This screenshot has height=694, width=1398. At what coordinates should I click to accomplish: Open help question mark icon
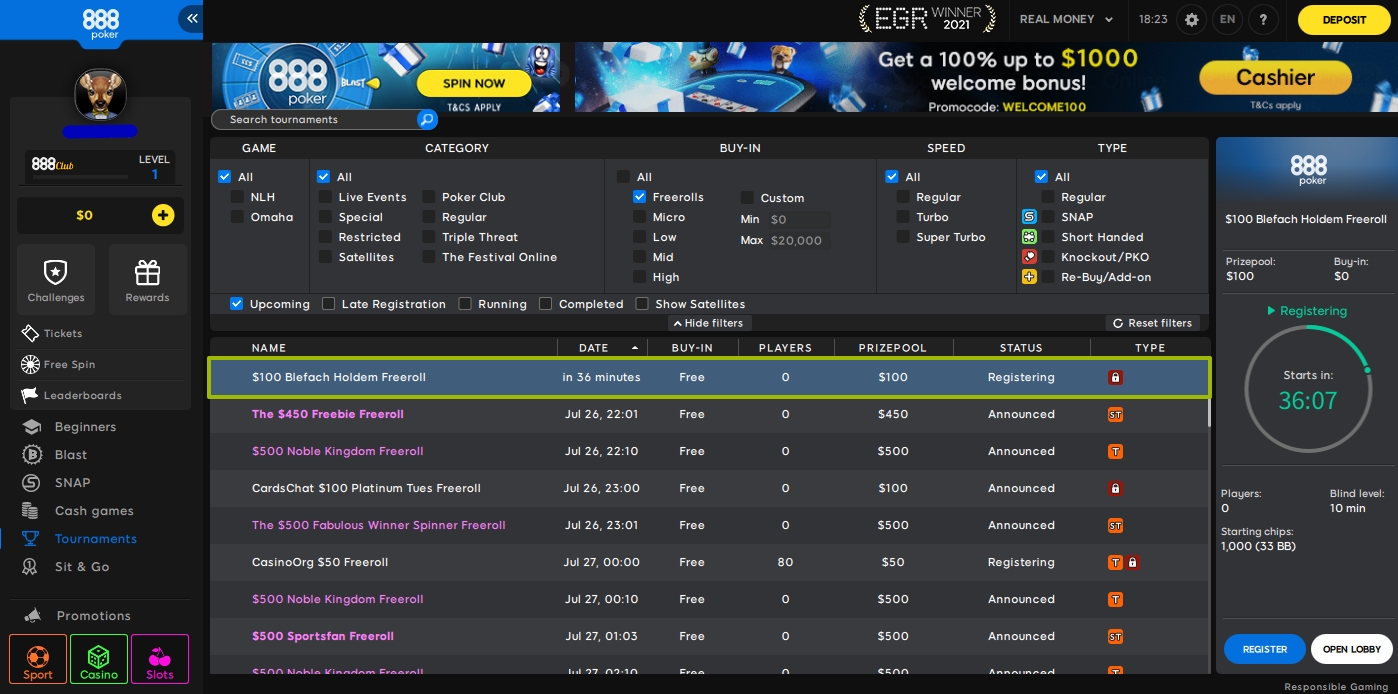pyautogui.click(x=1263, y=19)
